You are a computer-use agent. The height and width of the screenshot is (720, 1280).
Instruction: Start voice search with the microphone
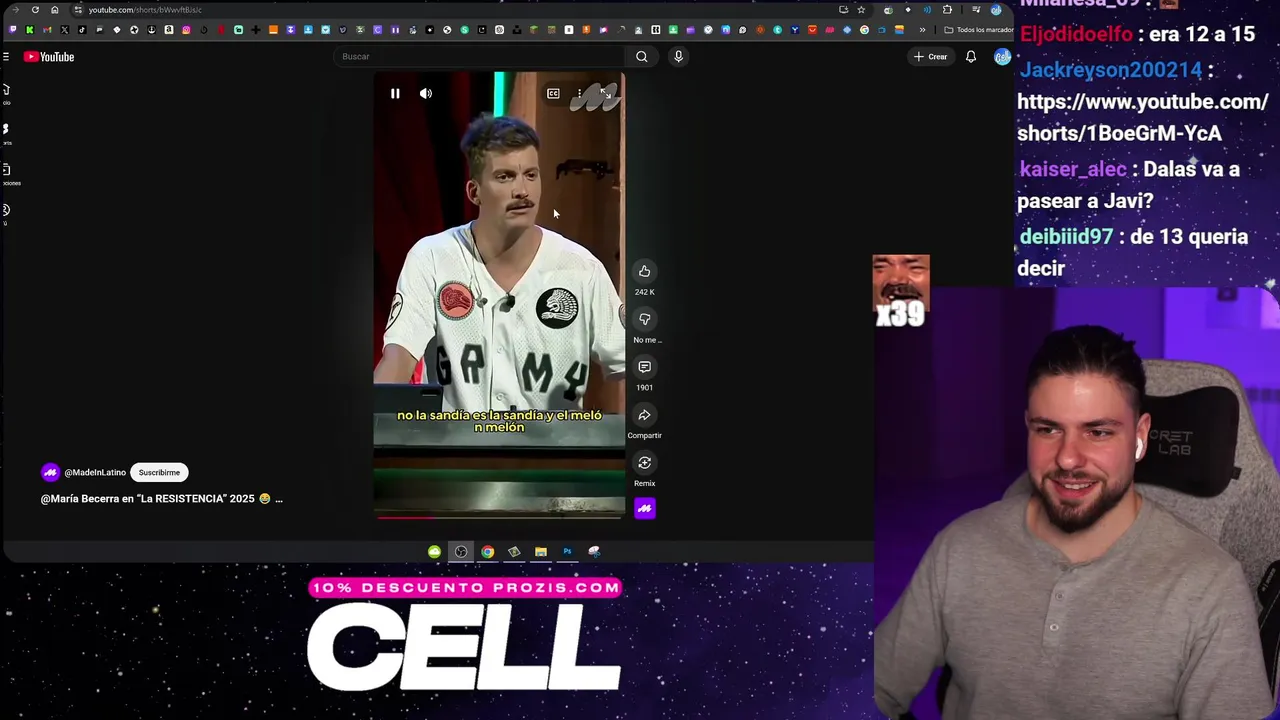pyautogui.click(x=678, y=57)
